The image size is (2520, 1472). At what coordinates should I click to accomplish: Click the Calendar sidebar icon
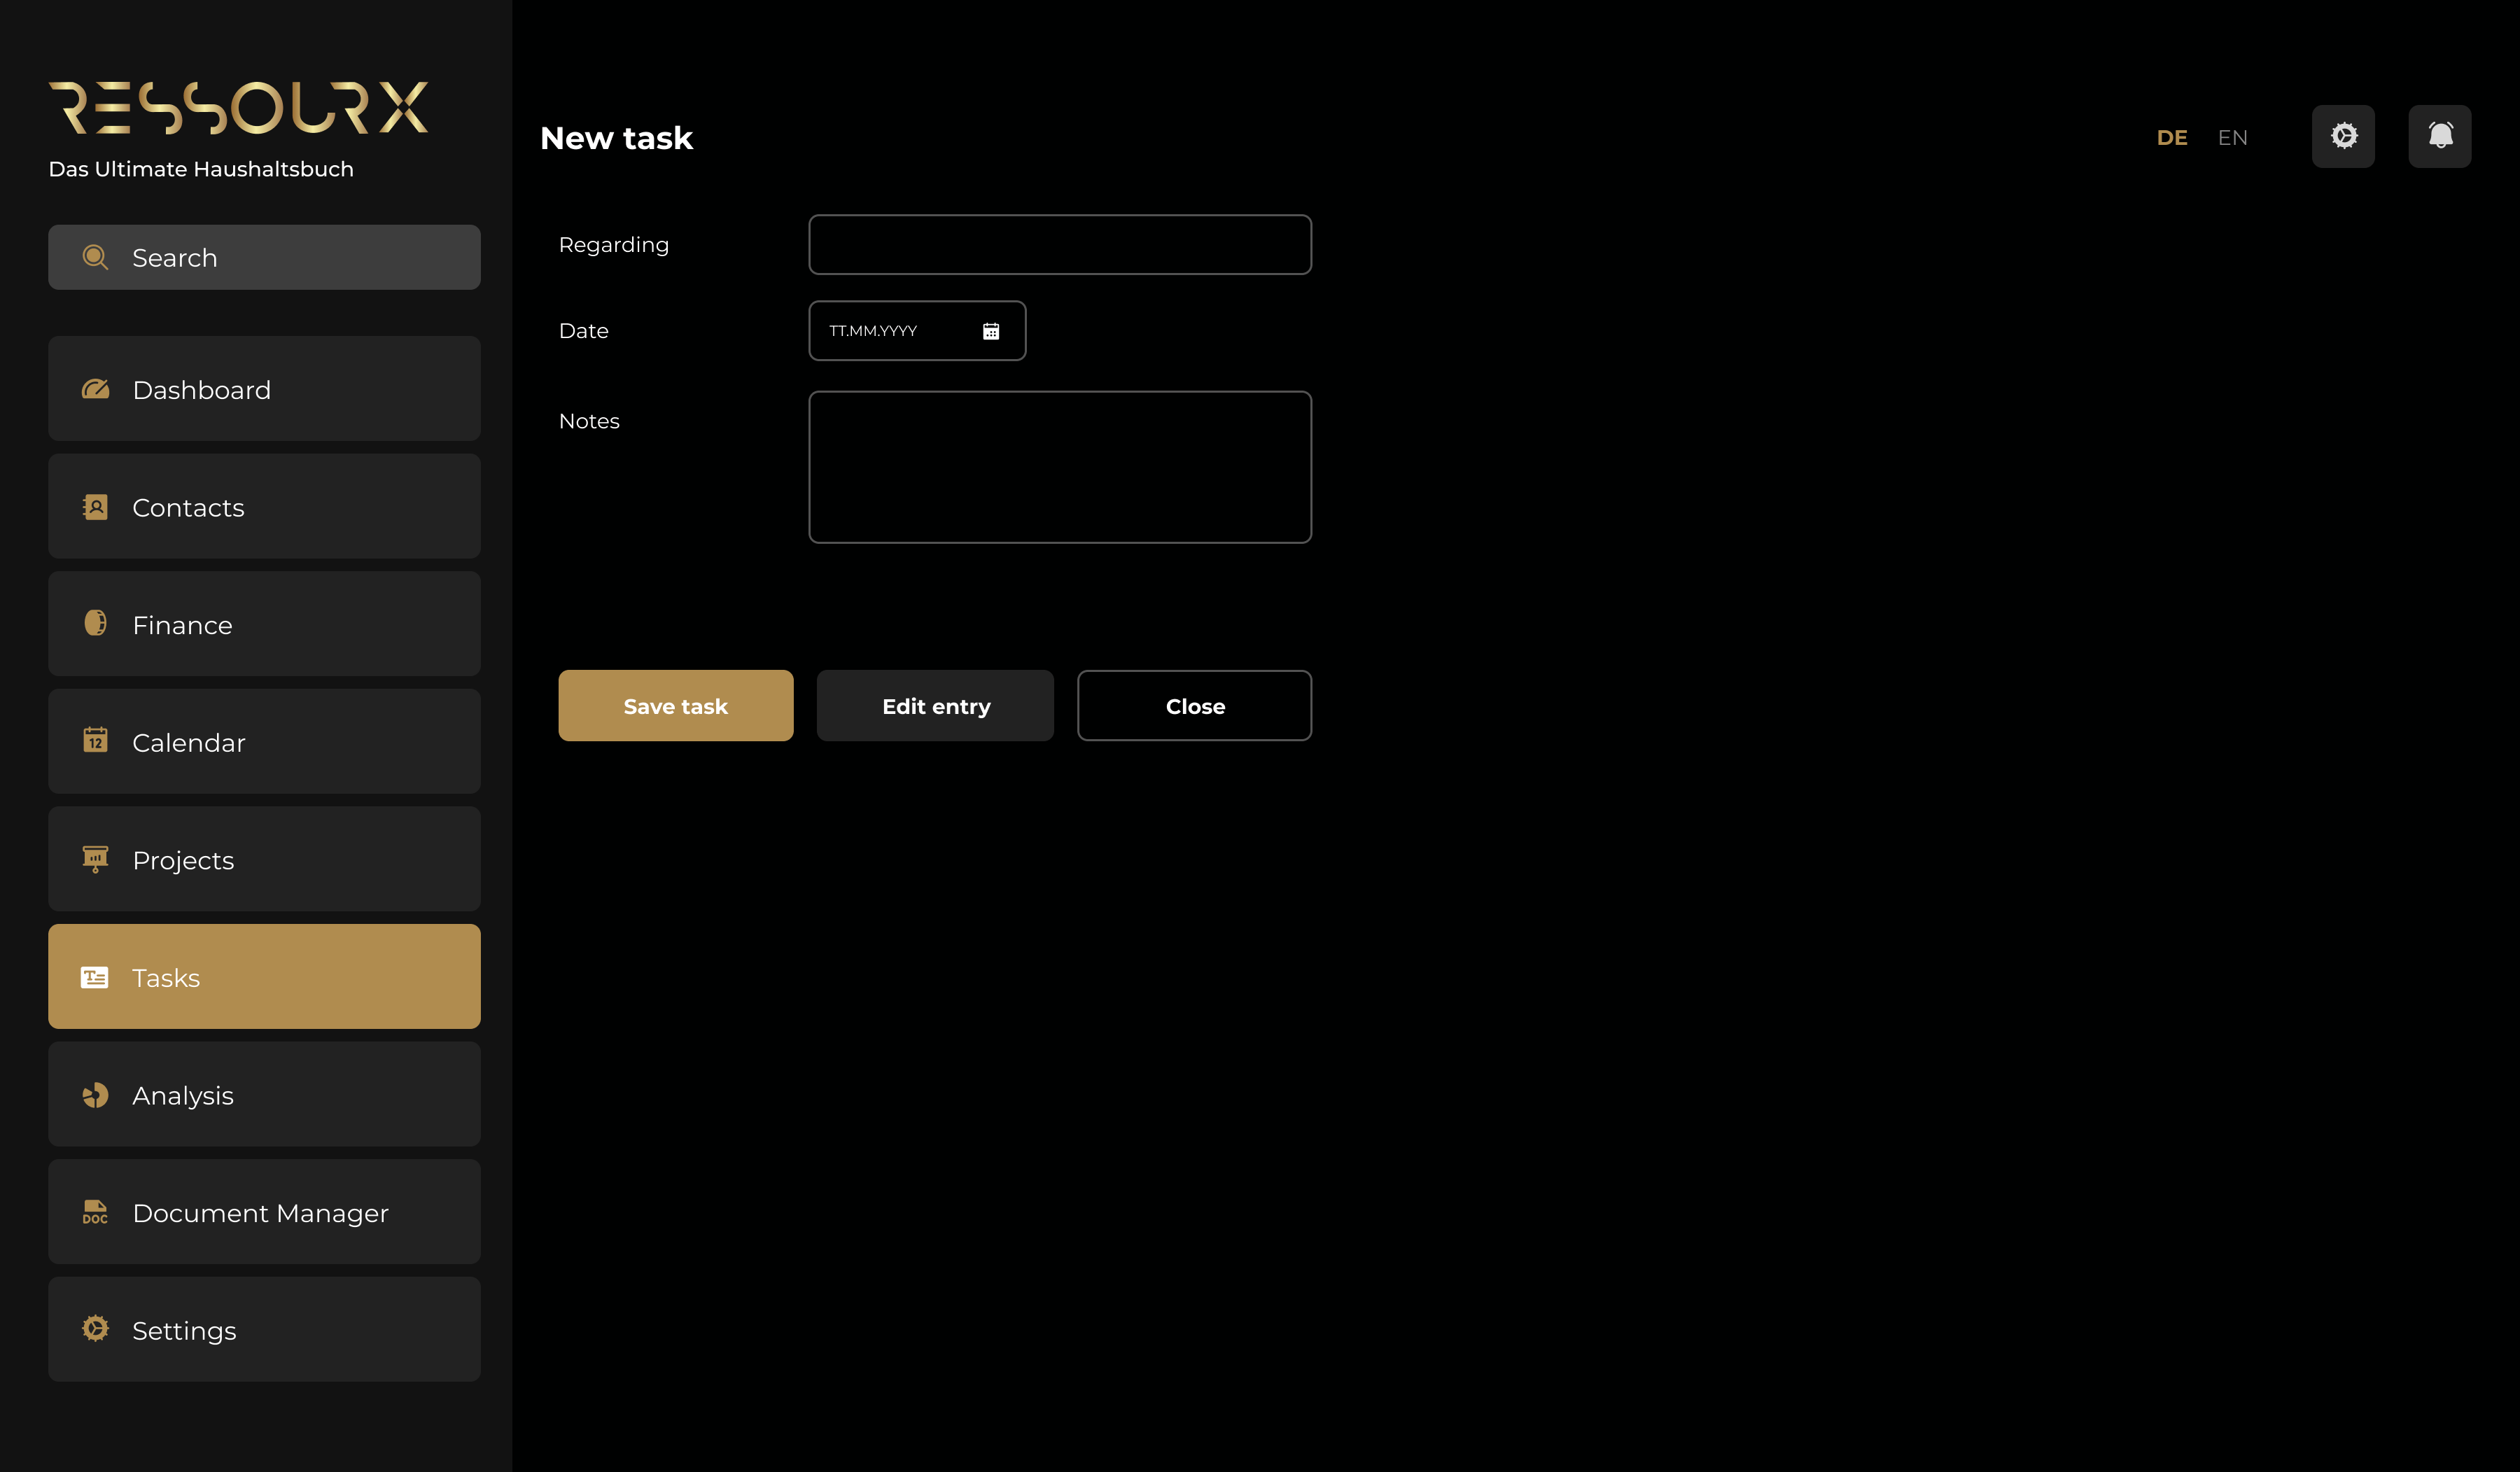95,740
